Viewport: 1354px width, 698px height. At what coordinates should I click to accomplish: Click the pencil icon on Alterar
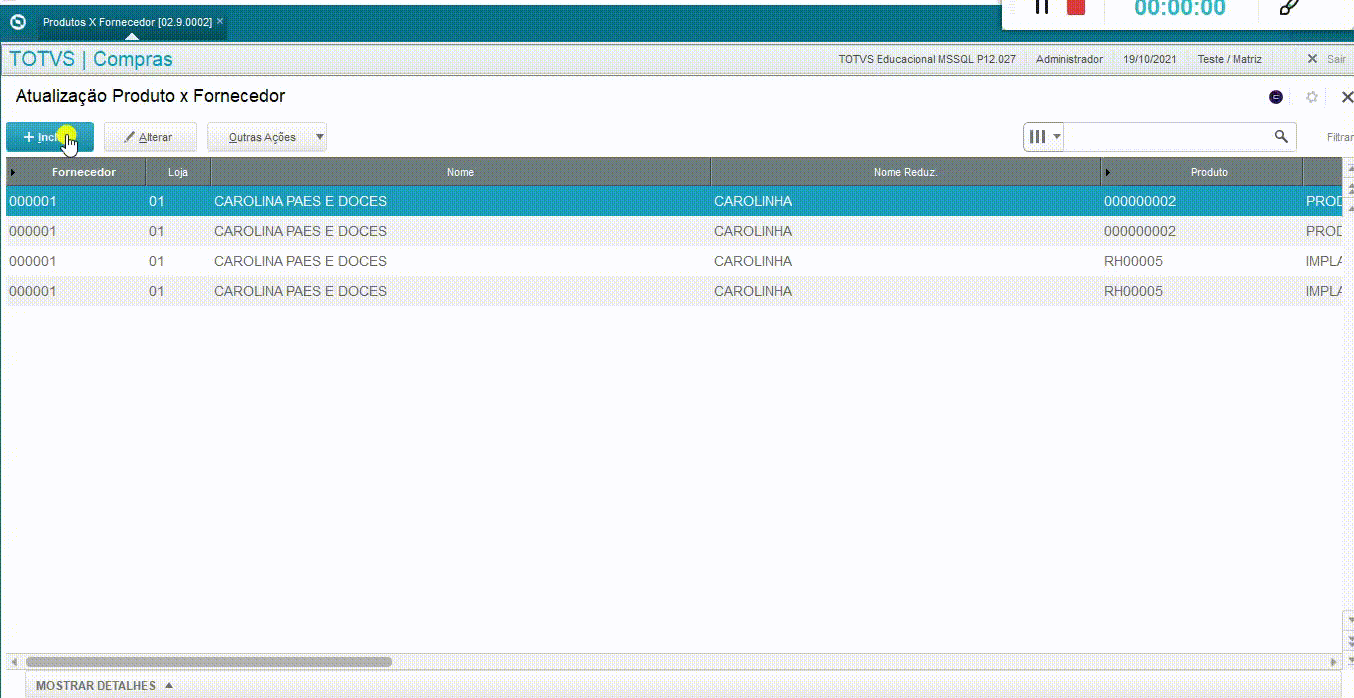tap(129, 137)
